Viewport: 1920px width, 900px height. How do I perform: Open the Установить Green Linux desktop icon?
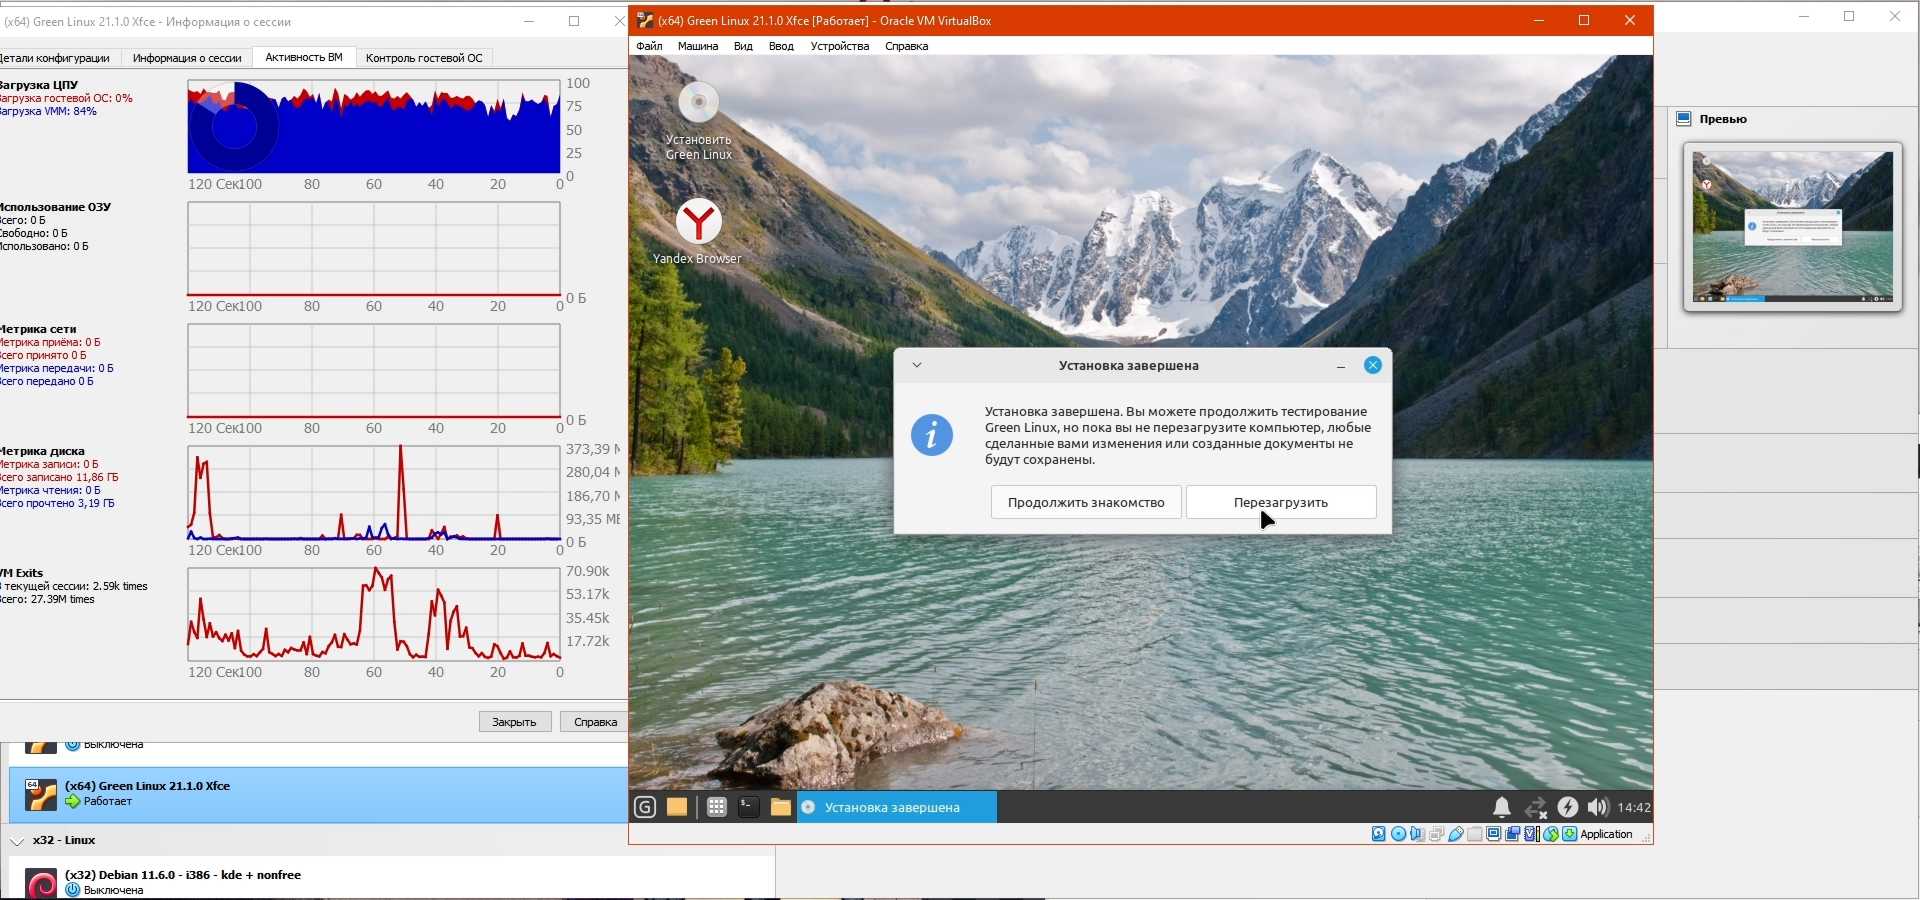click(698, 121)
